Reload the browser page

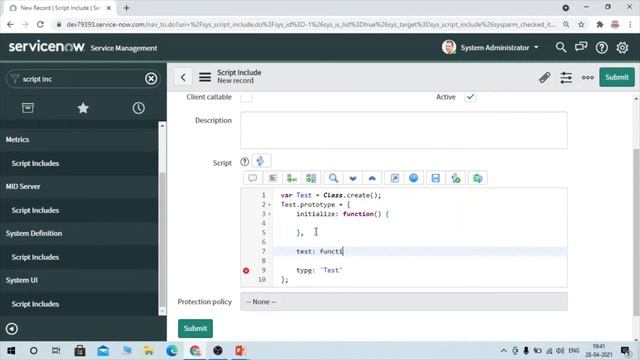click(40, 24)
